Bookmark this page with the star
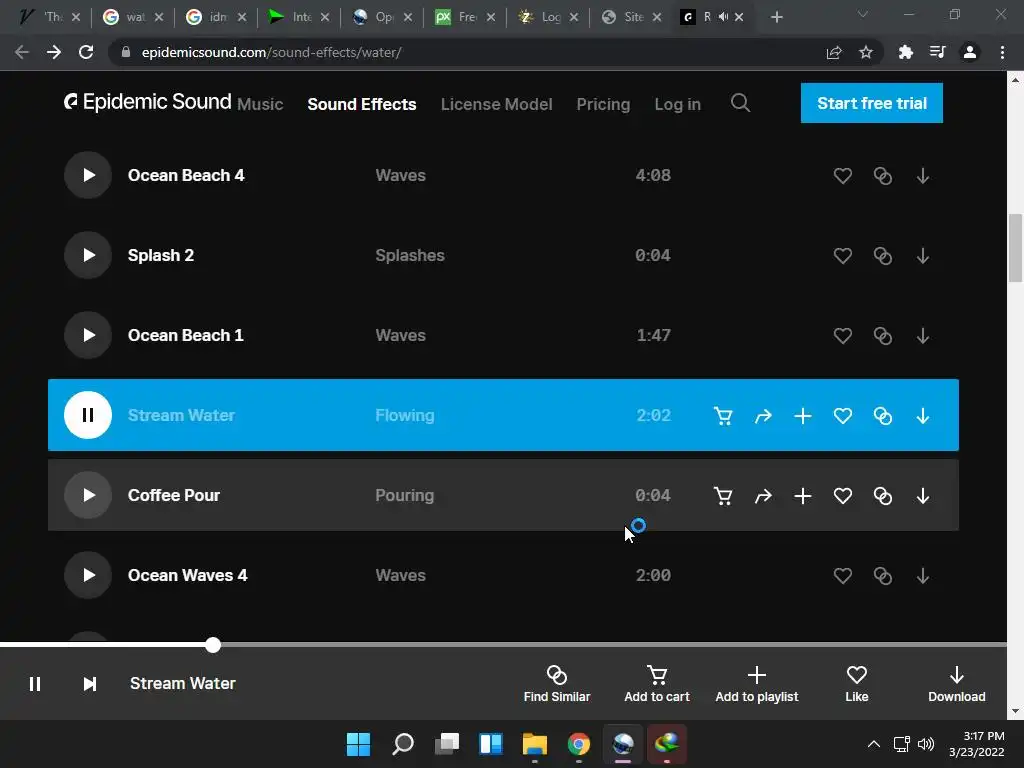The height and width of the screenshot is (768, 1024). pyautogui.click(x=866, y=52)
